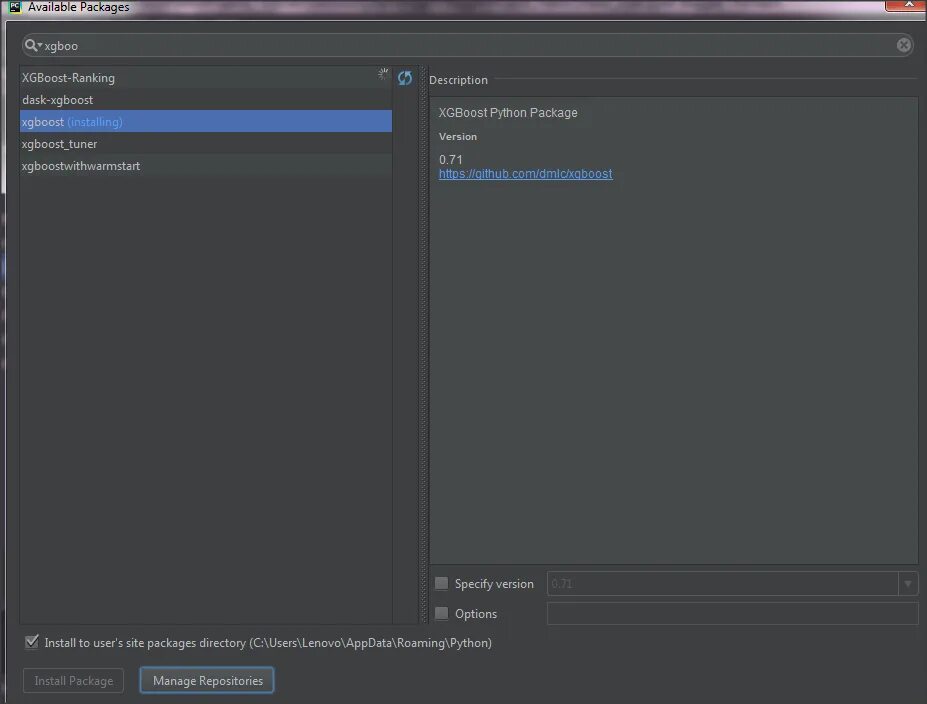Click the PyCharm window title icon
This screenshot has height=704, width=927.
point(15,7)
